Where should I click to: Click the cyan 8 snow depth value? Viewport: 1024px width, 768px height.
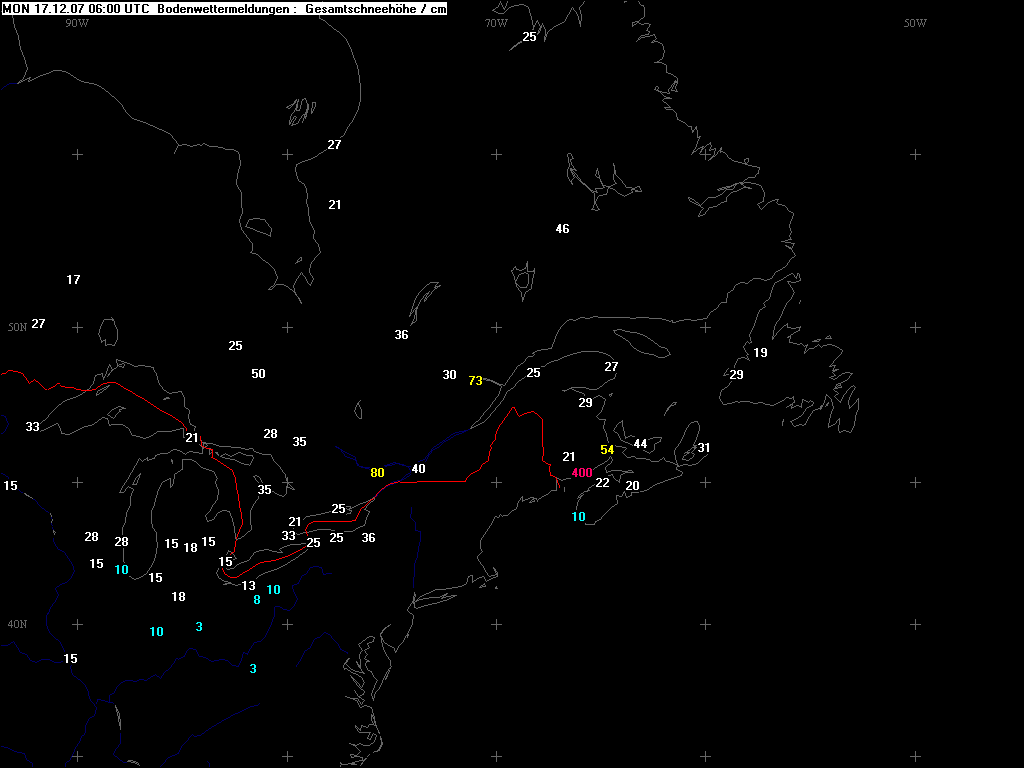pyautogui.click(x=257, y=600)
